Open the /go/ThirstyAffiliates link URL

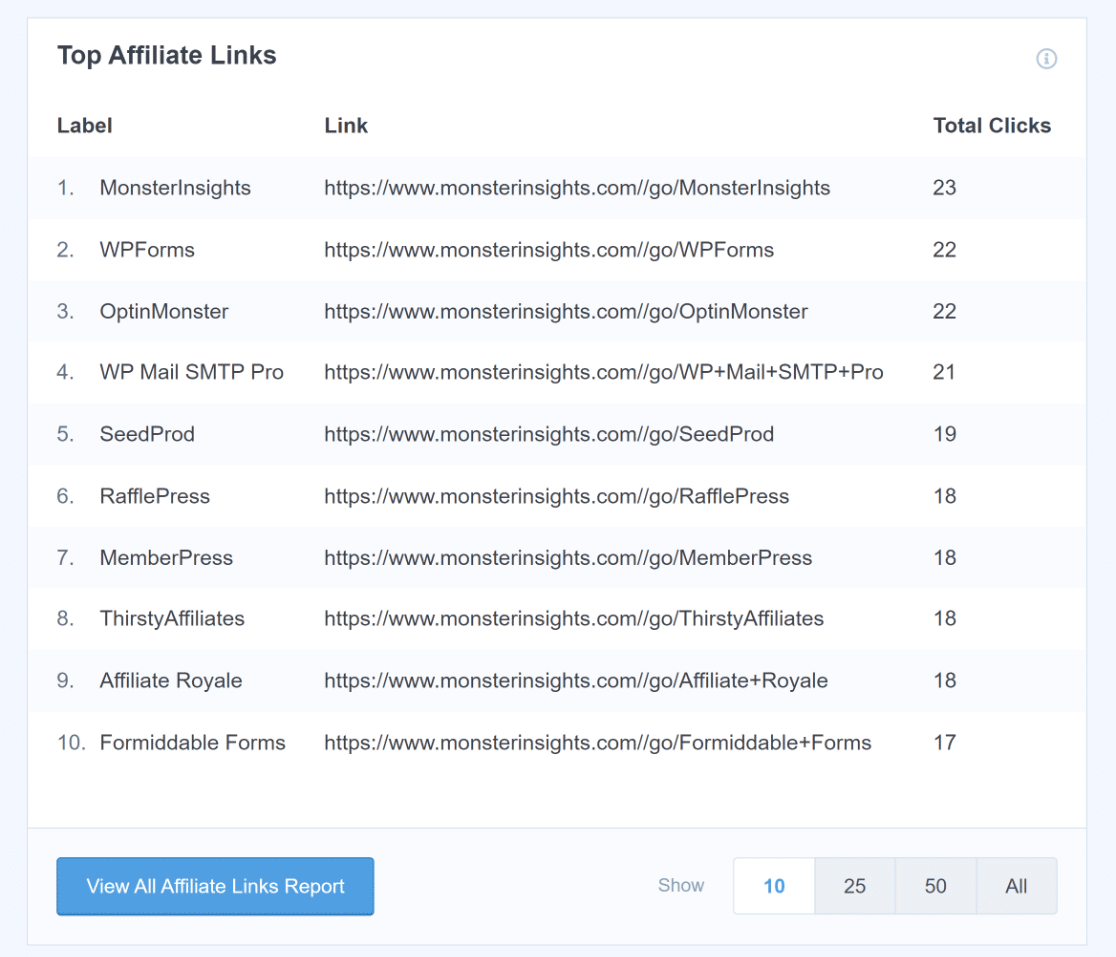(574, 619)
